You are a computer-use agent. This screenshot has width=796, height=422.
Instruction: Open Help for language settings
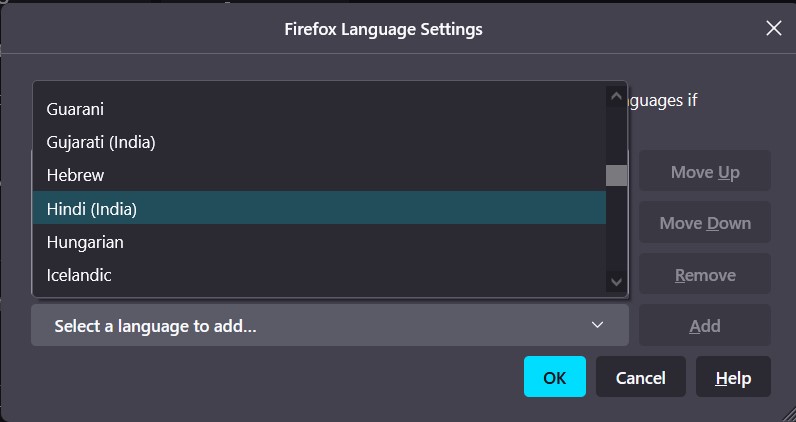click(733, 378)
